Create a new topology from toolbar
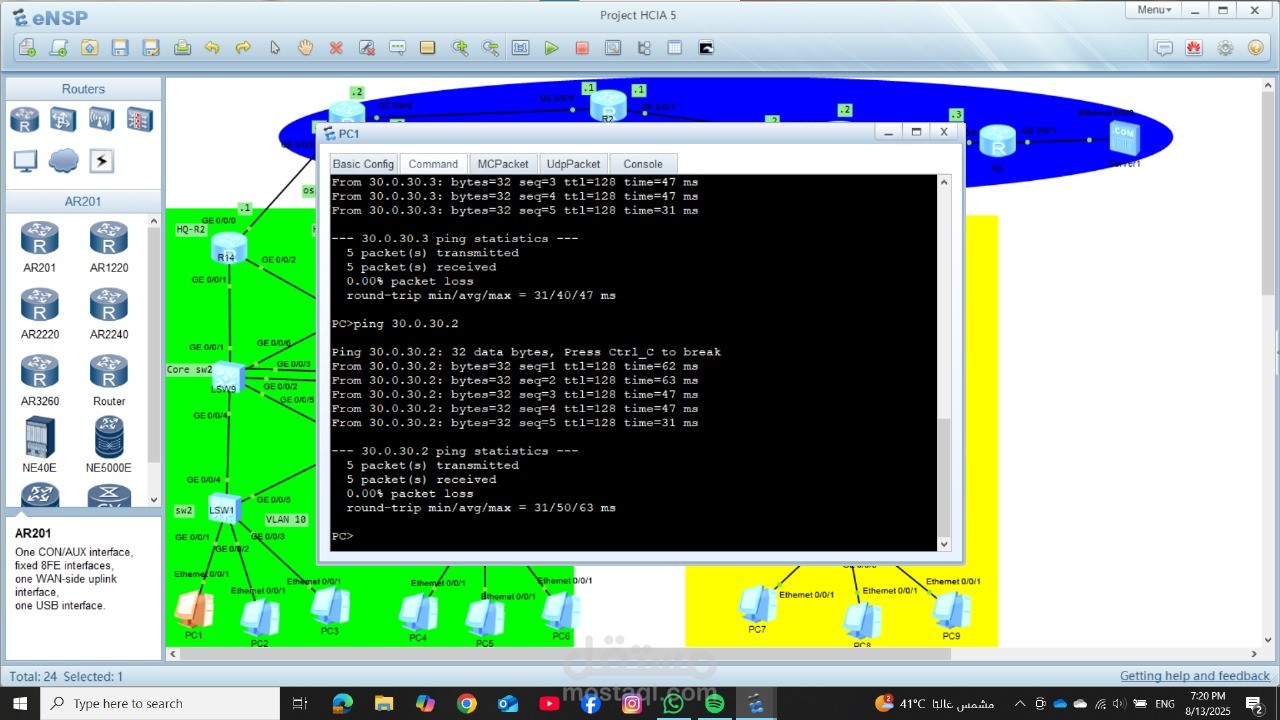 coord(27,47)
